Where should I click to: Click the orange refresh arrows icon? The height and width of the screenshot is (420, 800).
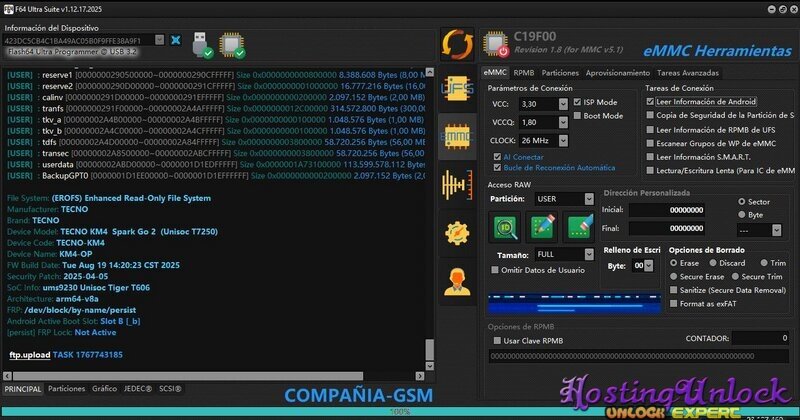(457, 46)
